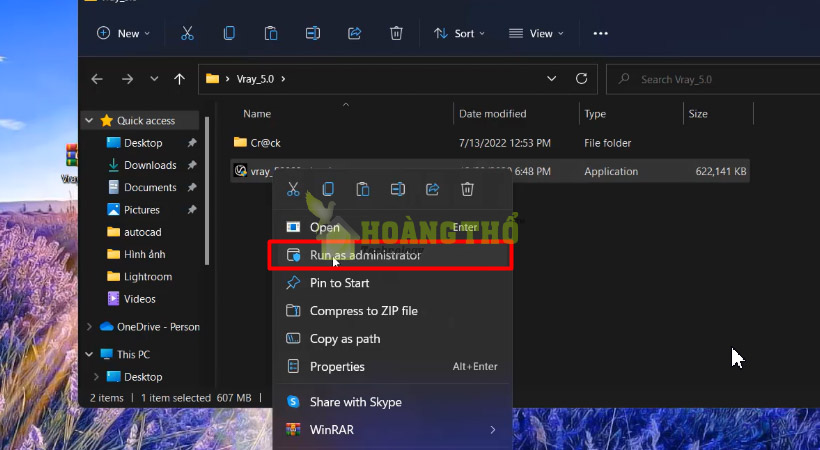Sort by the Type column header
Image resolution: width=820 pixels, height=450 pixels.
tap(595, 114)
